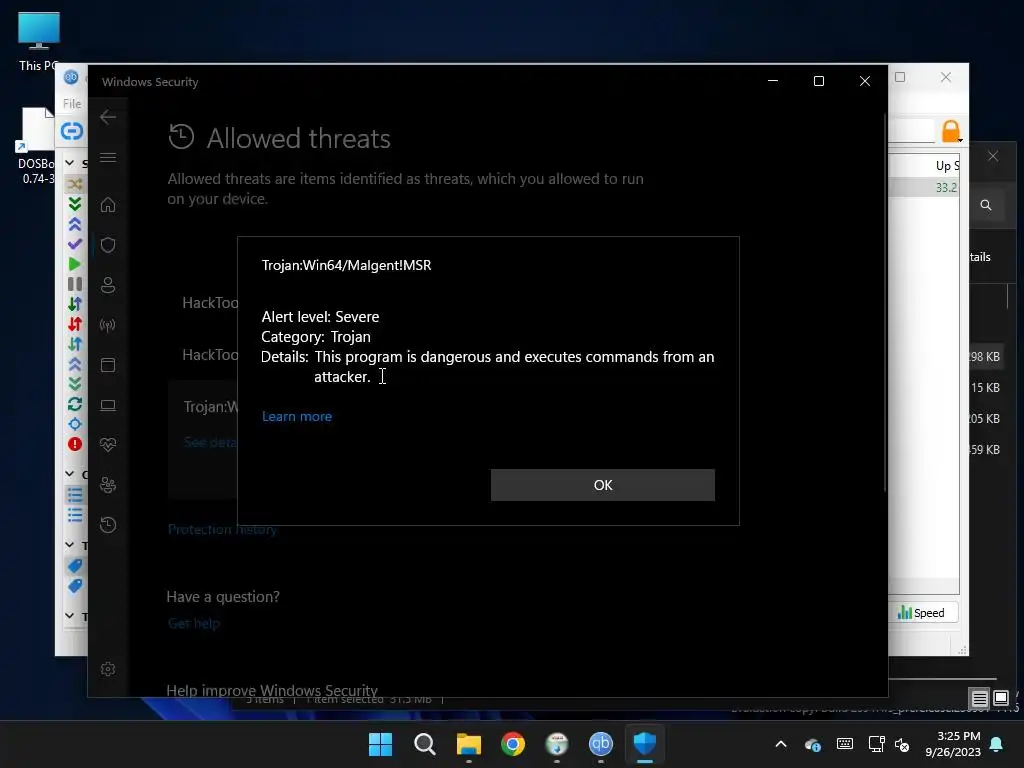Open Home in Windows Security sidebar
The height and width of the screenshot is (768, 1024).
point(108,205)
